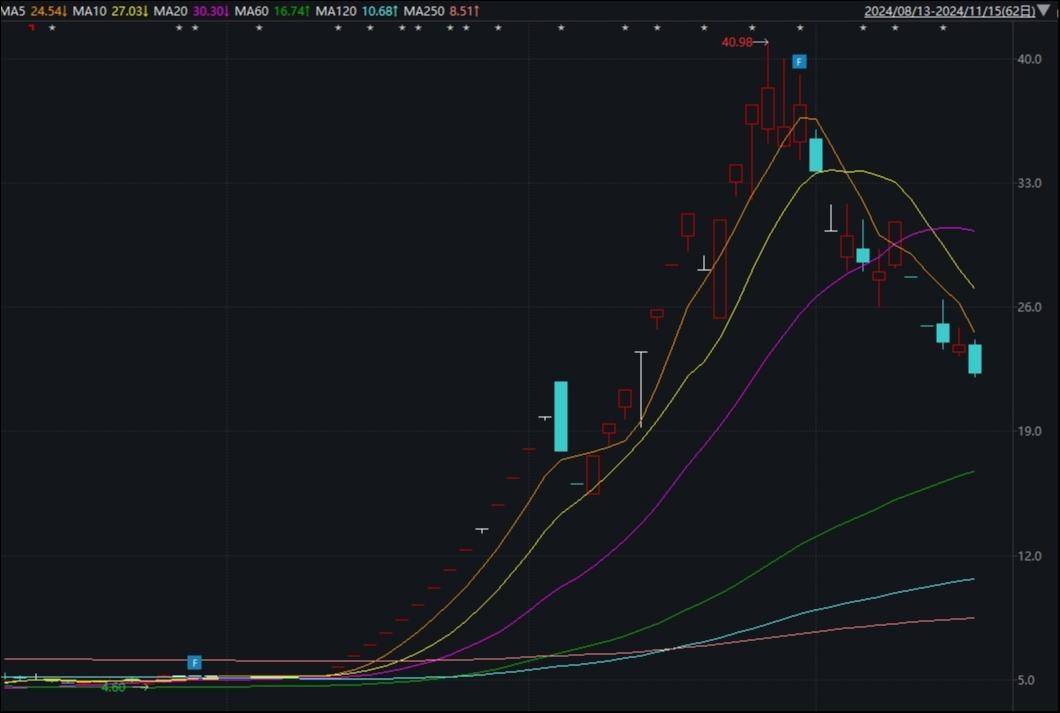Select the last cyan candlestick on the chart
The width and height of the screenshot is (1060, 713).
pyautogui.click(x=974, y=359)
